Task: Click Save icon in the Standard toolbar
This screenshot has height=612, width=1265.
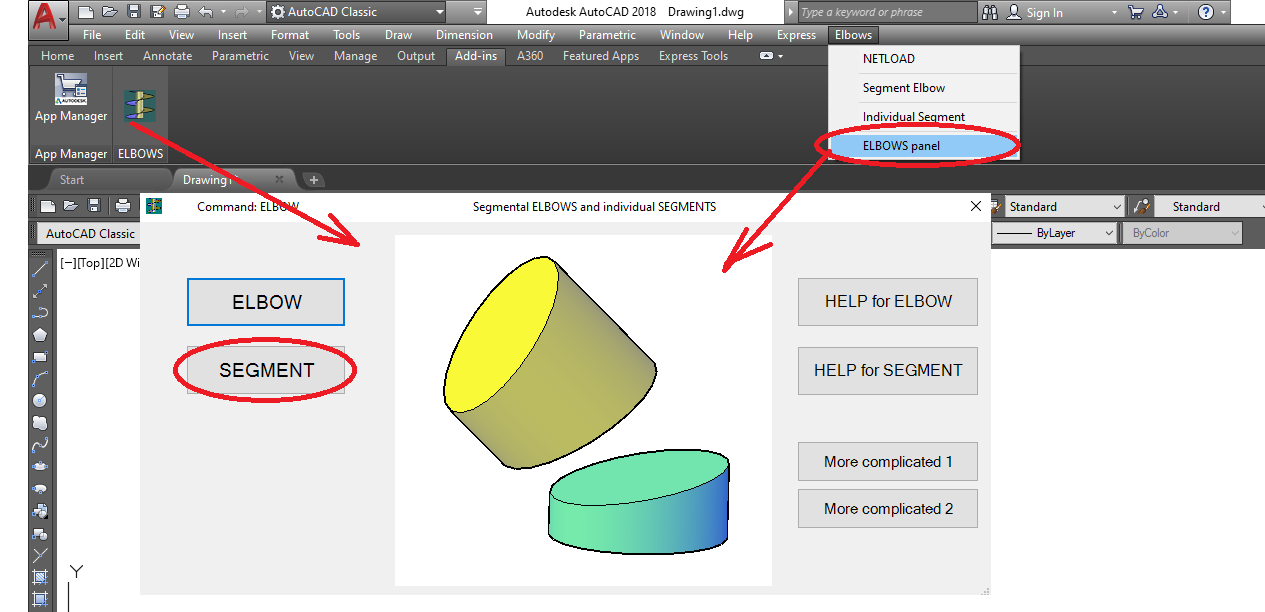Action: tap(94, 206)
